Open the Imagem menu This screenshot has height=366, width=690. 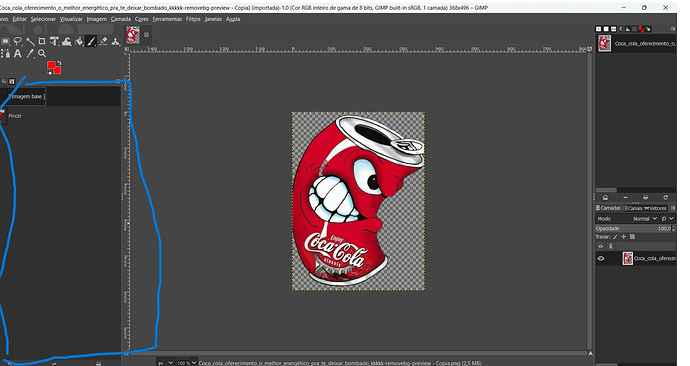97,19
